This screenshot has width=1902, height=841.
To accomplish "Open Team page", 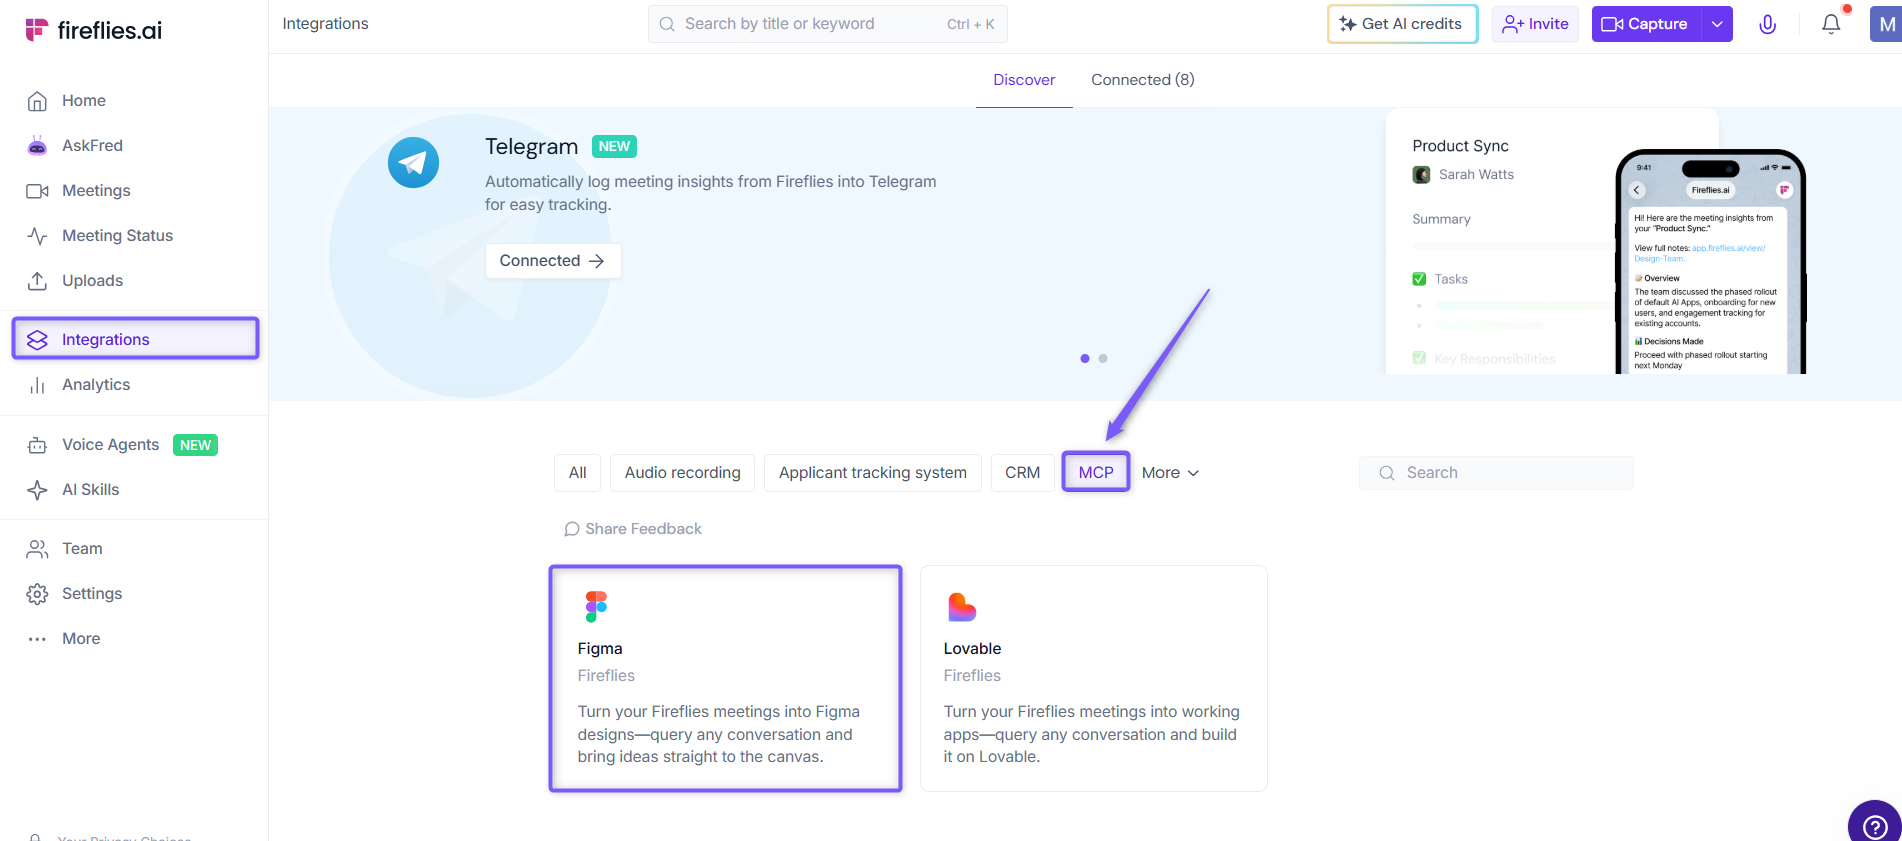I will [82, 548].
